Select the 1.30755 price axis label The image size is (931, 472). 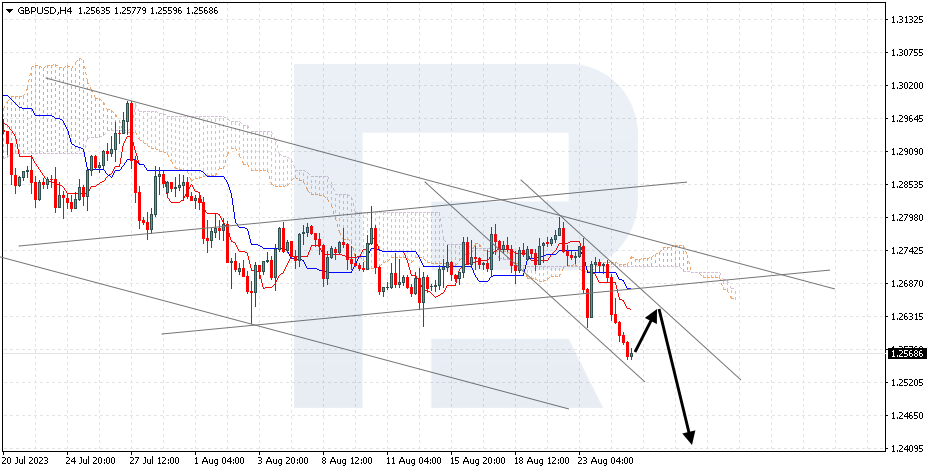905,53
